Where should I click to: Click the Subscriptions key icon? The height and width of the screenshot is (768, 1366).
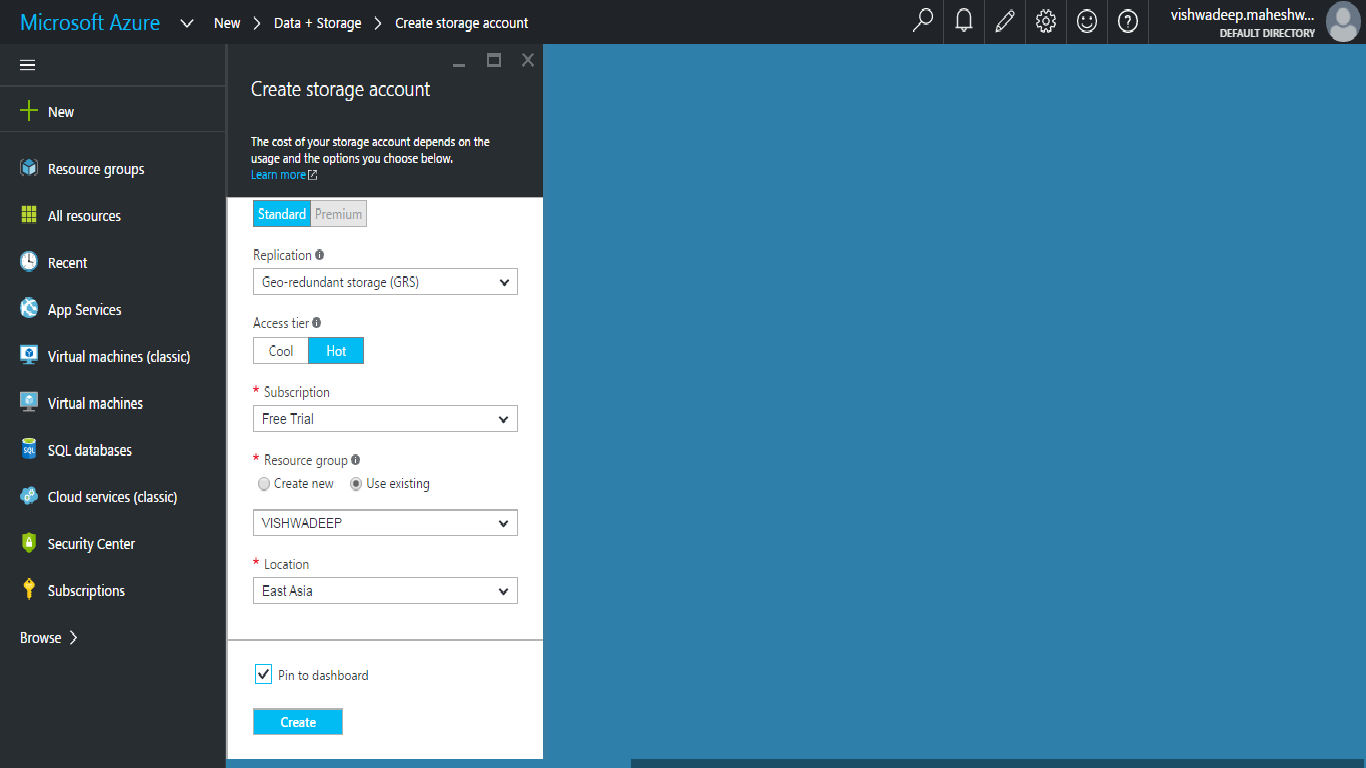click(29, 590)
